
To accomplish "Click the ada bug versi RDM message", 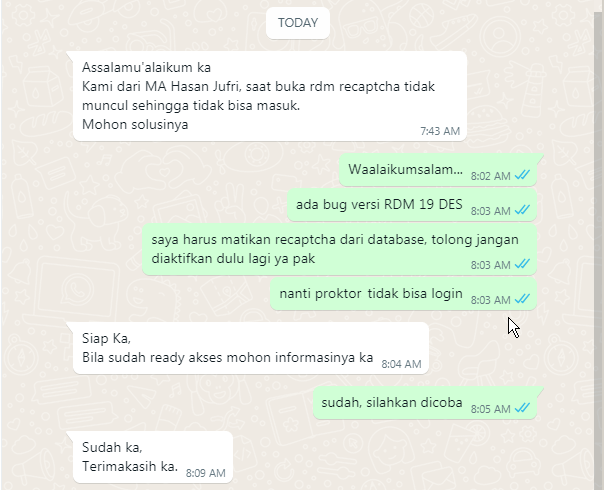I will (x=412, y=205).
